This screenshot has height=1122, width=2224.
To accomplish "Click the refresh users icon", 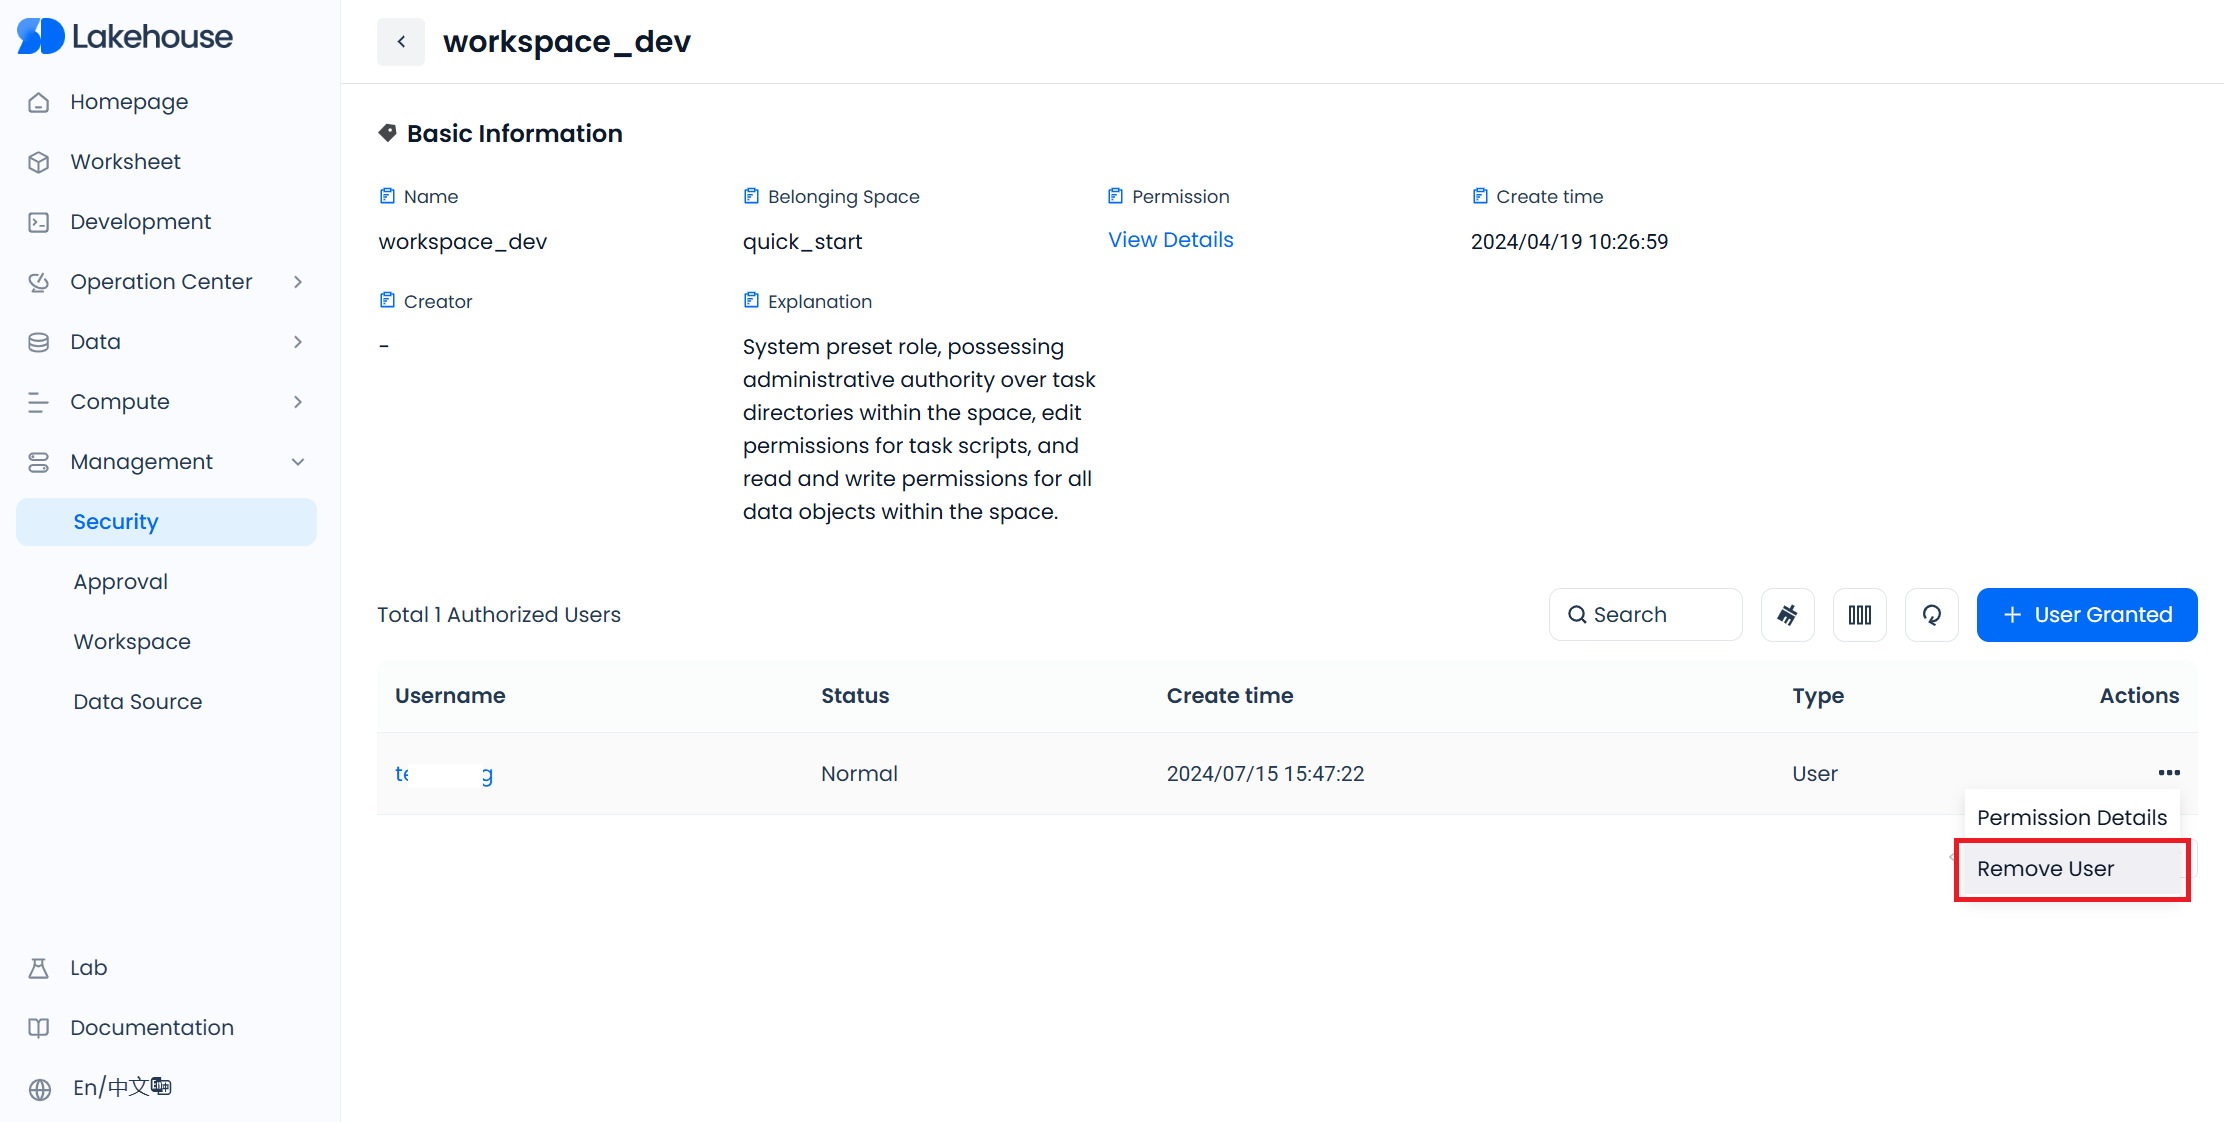I will point(1931,615).
